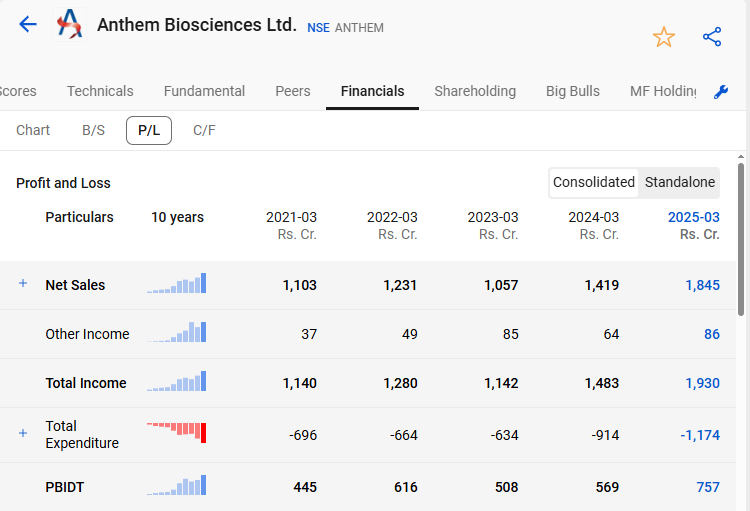Click Total Income value 1,930
This screenshot has width=750, height=511.
coord(702,383)
